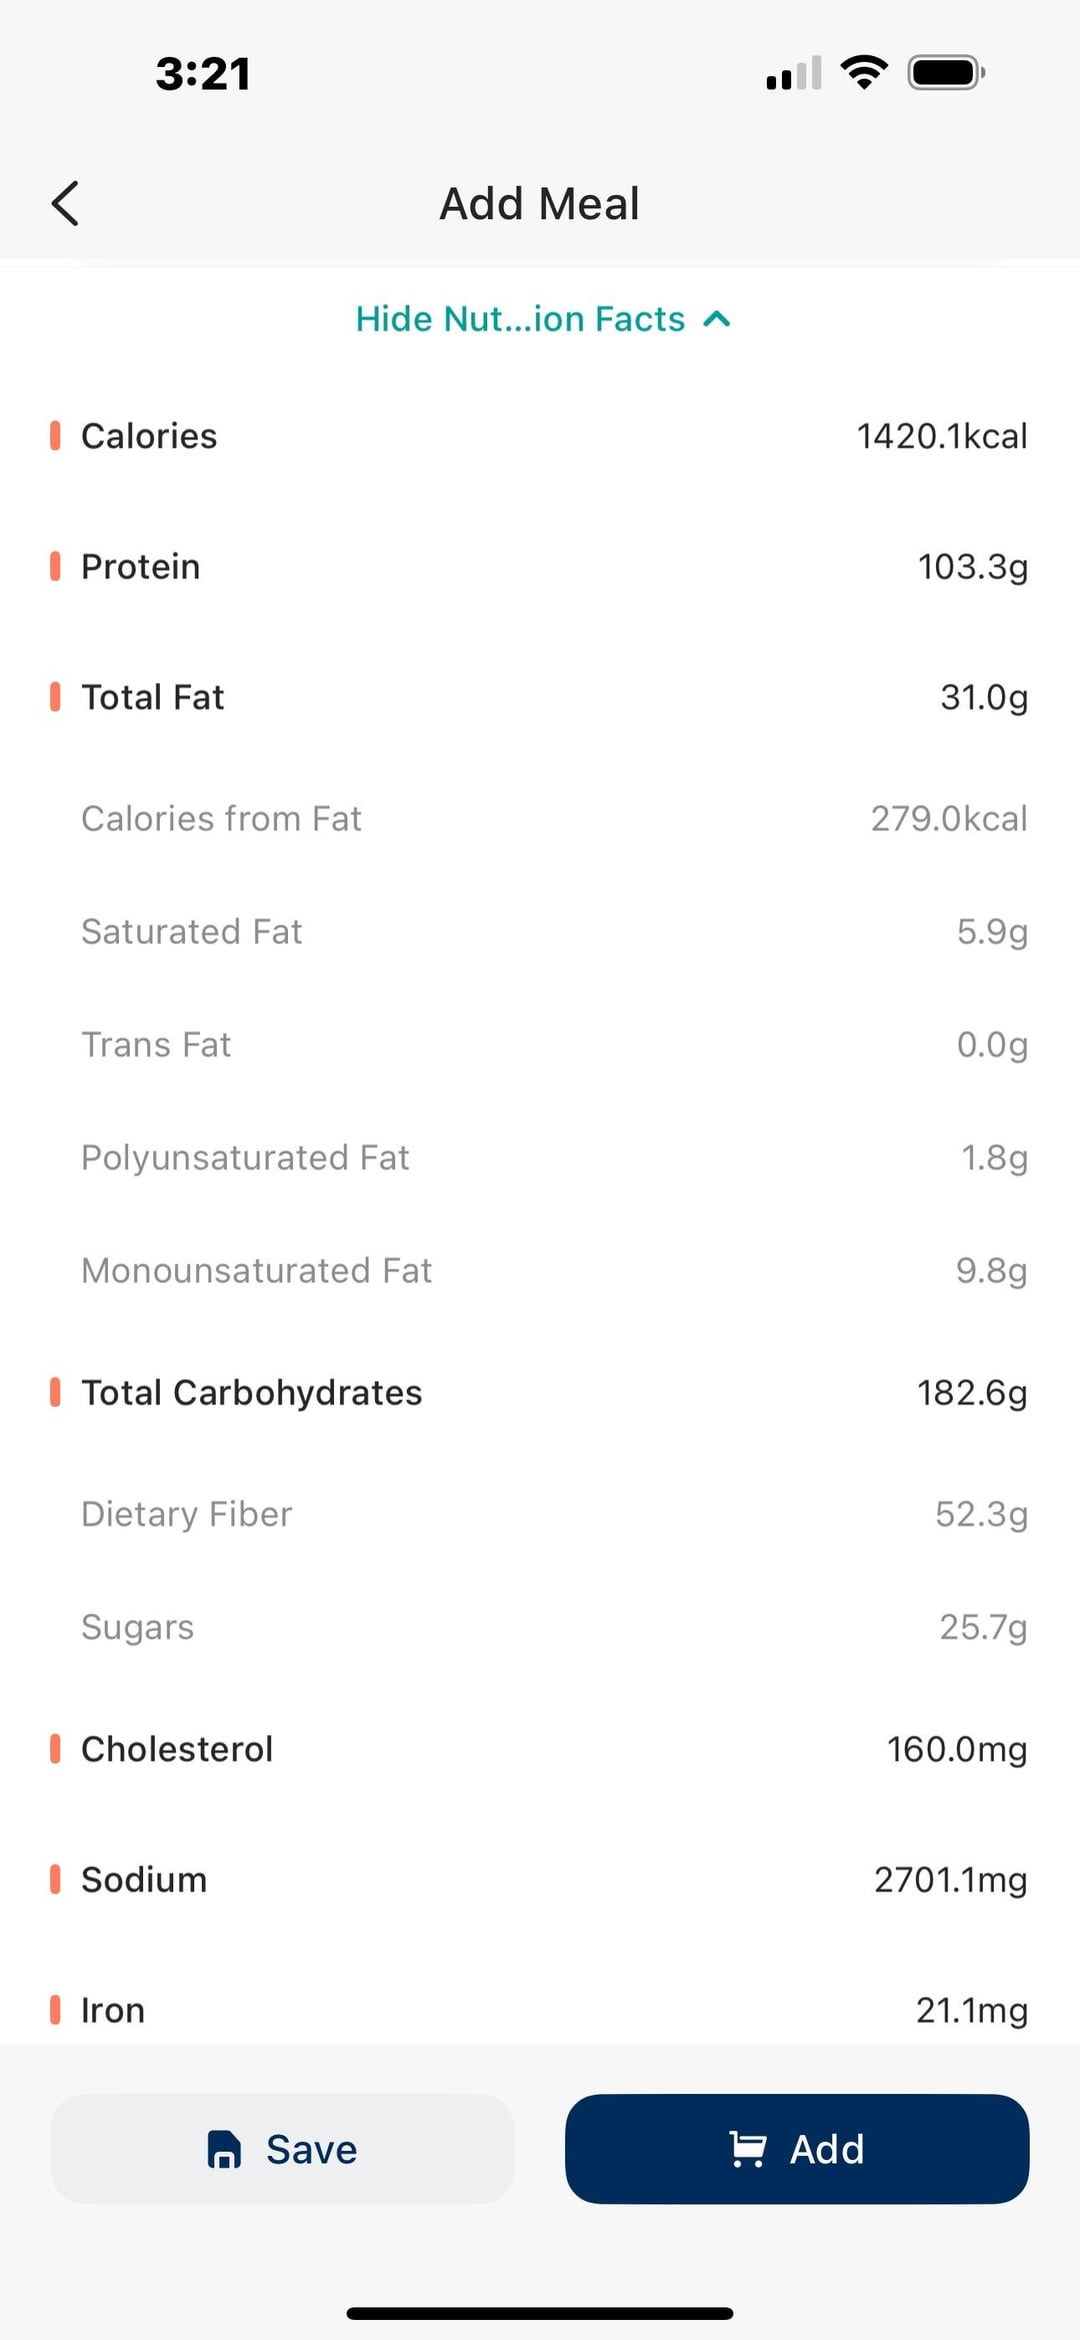Viewport: 1080px width, 2340px height.
Task: Tap the cellular signal bars icon
Action: click(794, 72)
